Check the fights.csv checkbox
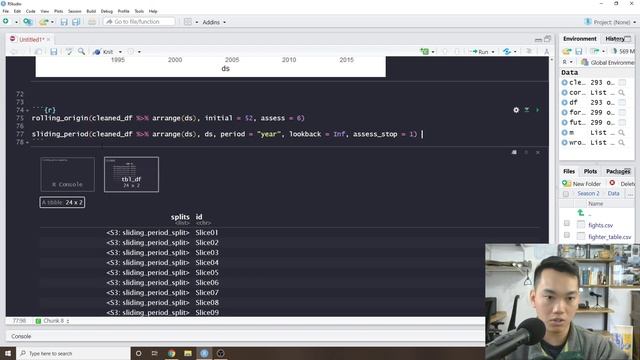640x360 pixels. pyautogui.click(x=567, y=223)
